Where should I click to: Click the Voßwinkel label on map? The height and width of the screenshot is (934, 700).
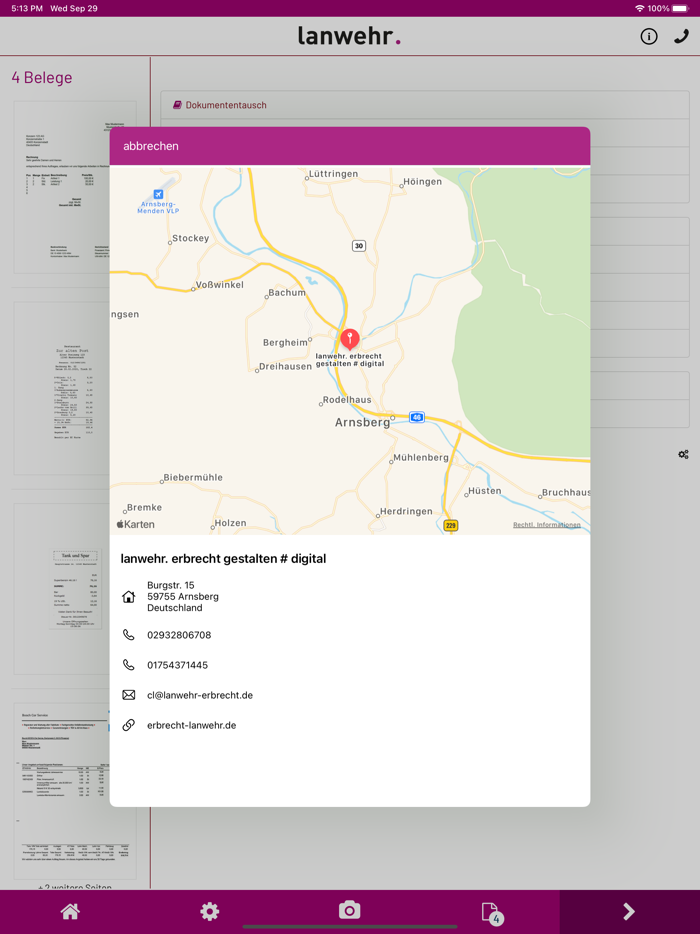[220, 285]
